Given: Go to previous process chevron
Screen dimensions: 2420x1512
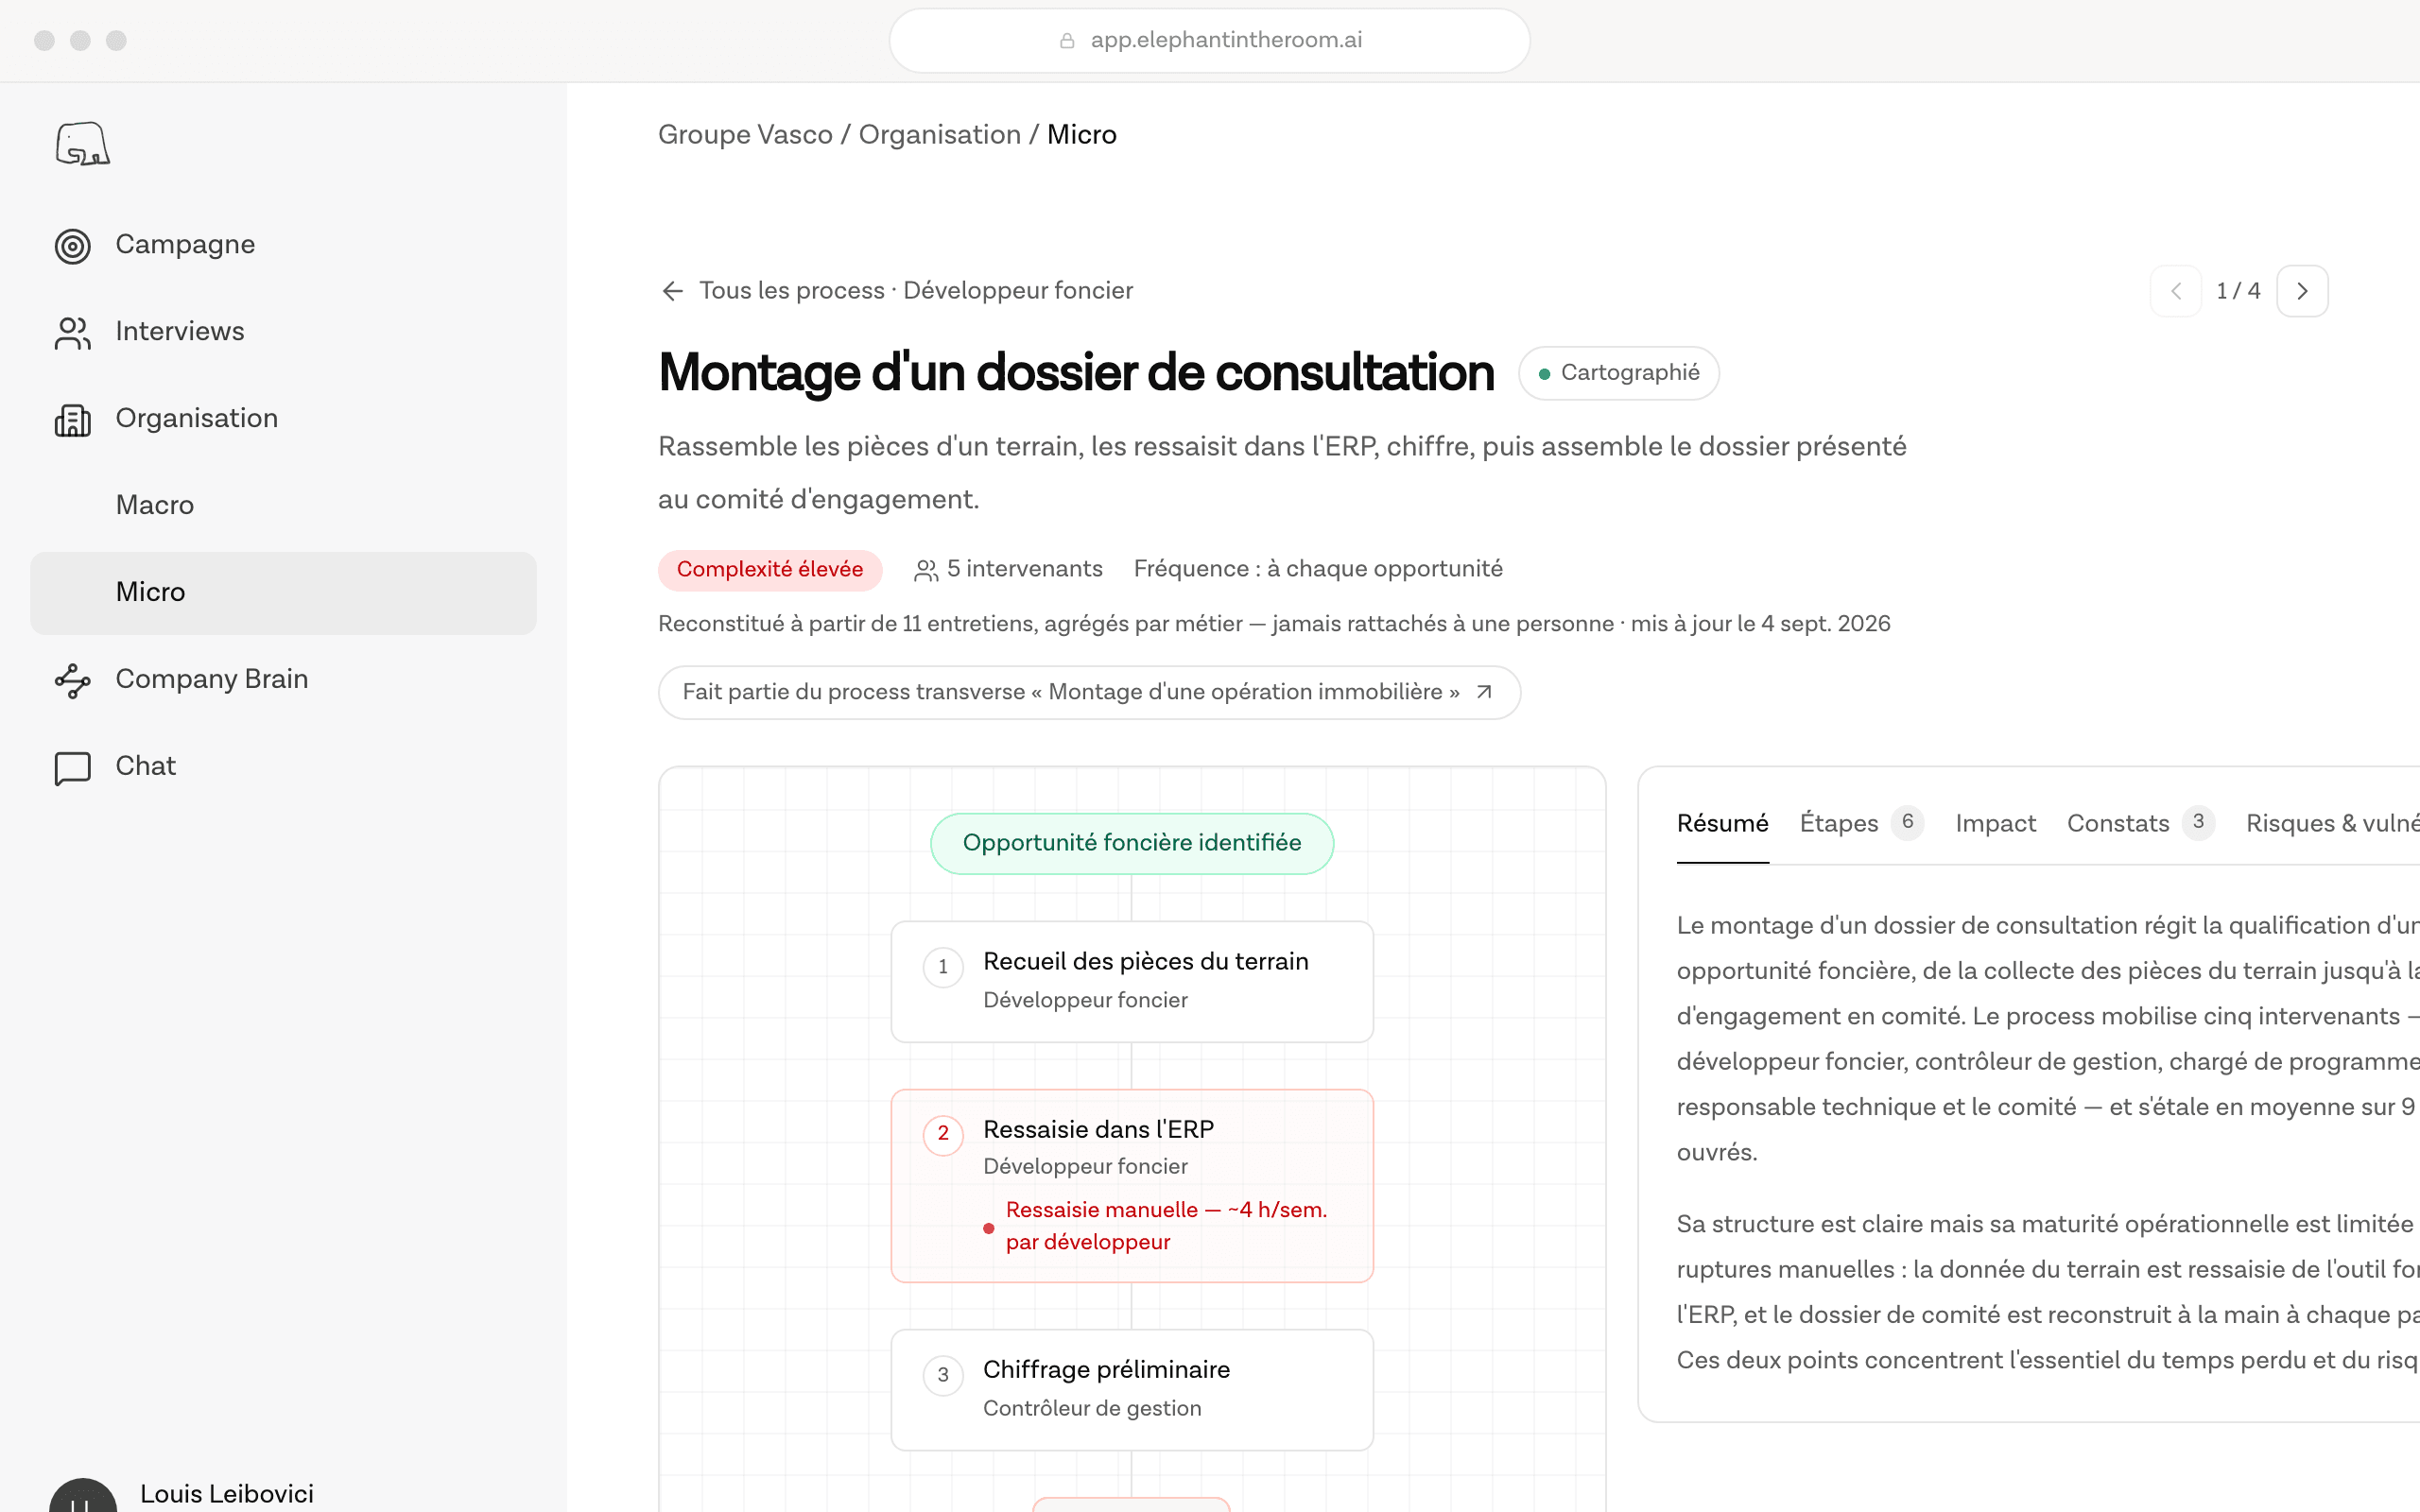Looking at the screenshot, I should coord(2176,291).
